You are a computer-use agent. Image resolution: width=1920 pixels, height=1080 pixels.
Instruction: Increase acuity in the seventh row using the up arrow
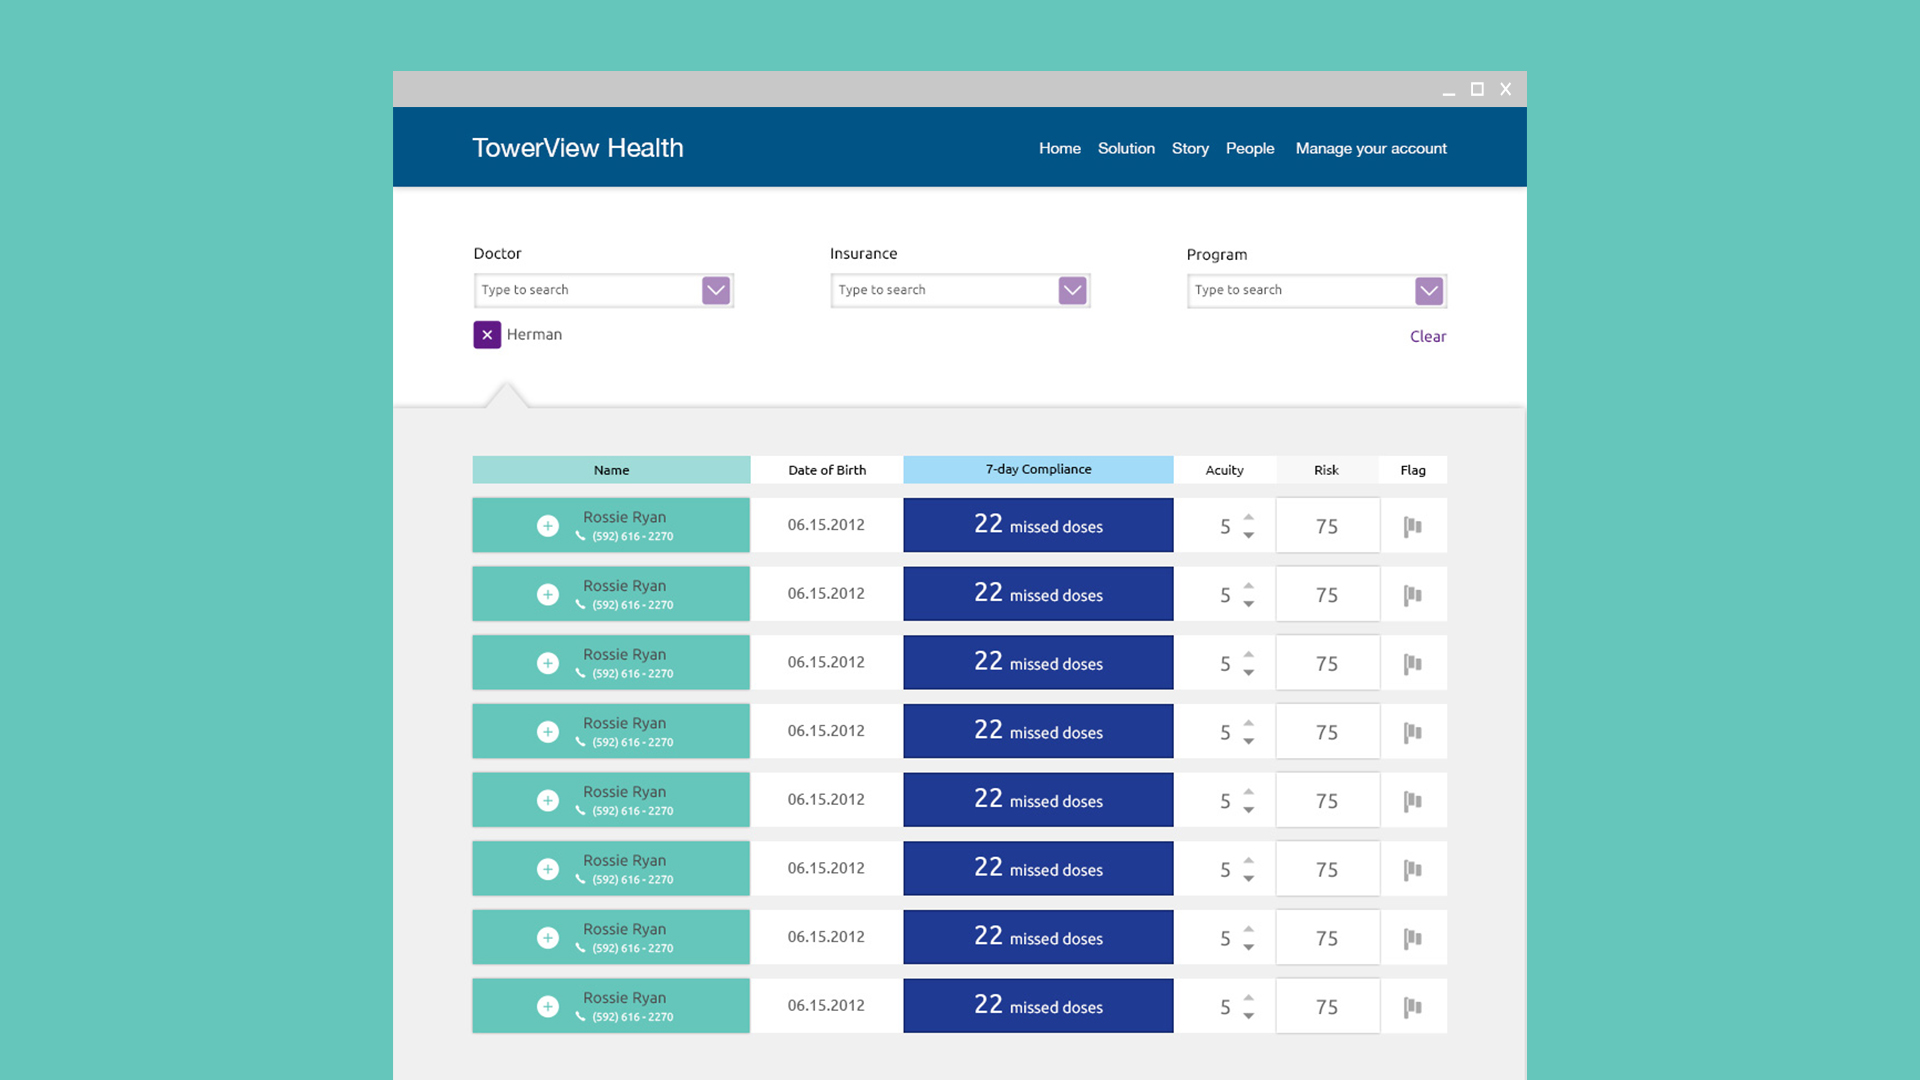(x=1249, y=929)
